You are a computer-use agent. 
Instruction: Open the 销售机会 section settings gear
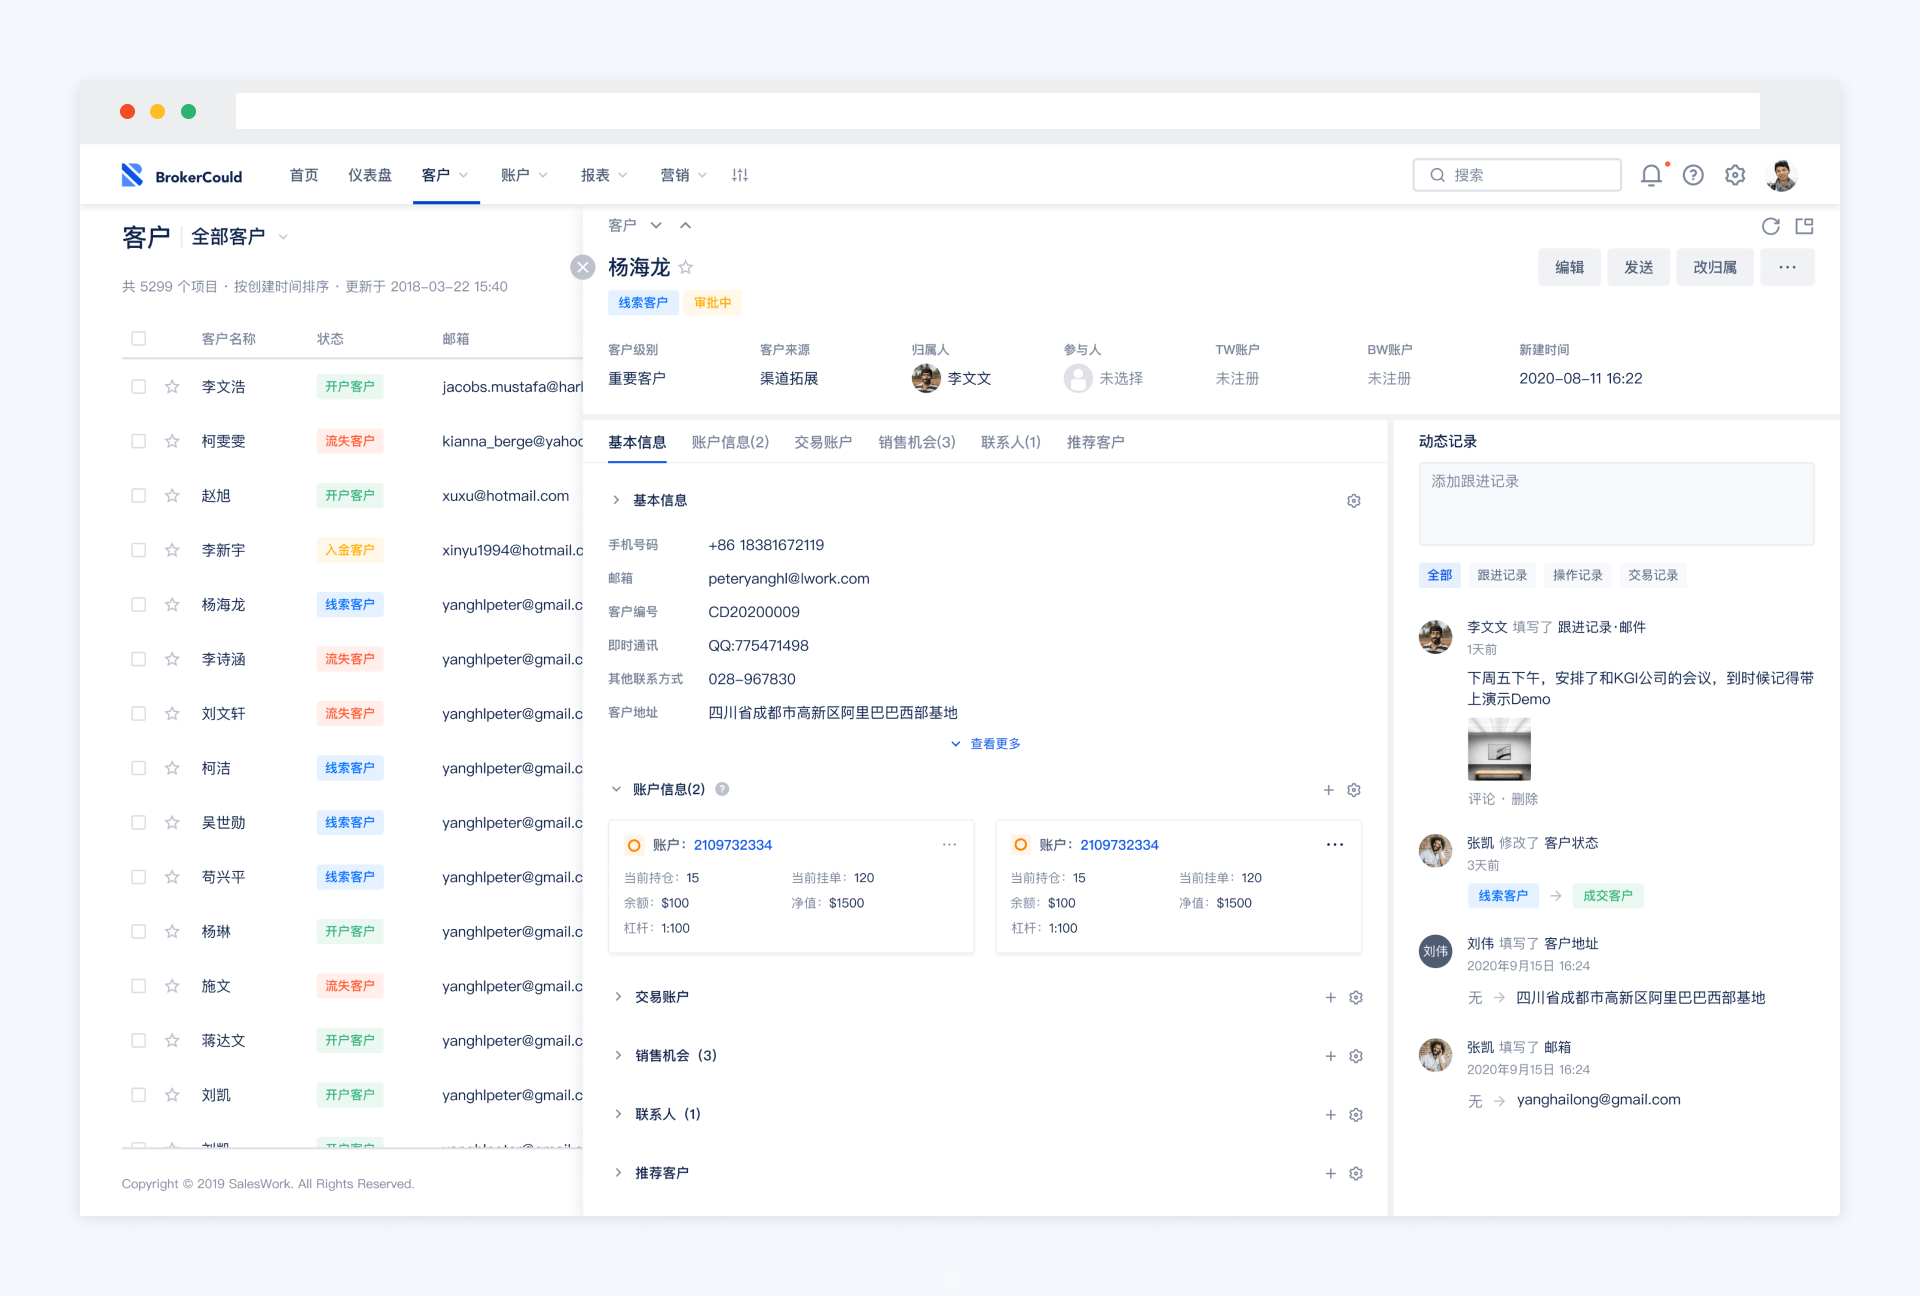click(1356, 1056)
